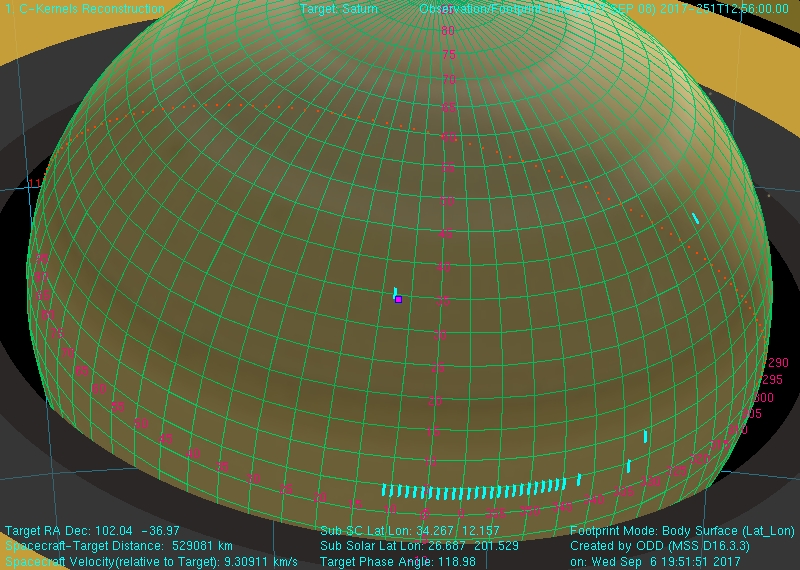The width and height of the screenshot is (800, 570).
Task: Click the latitude label "80" near the pole
Action: pos(447,31)
